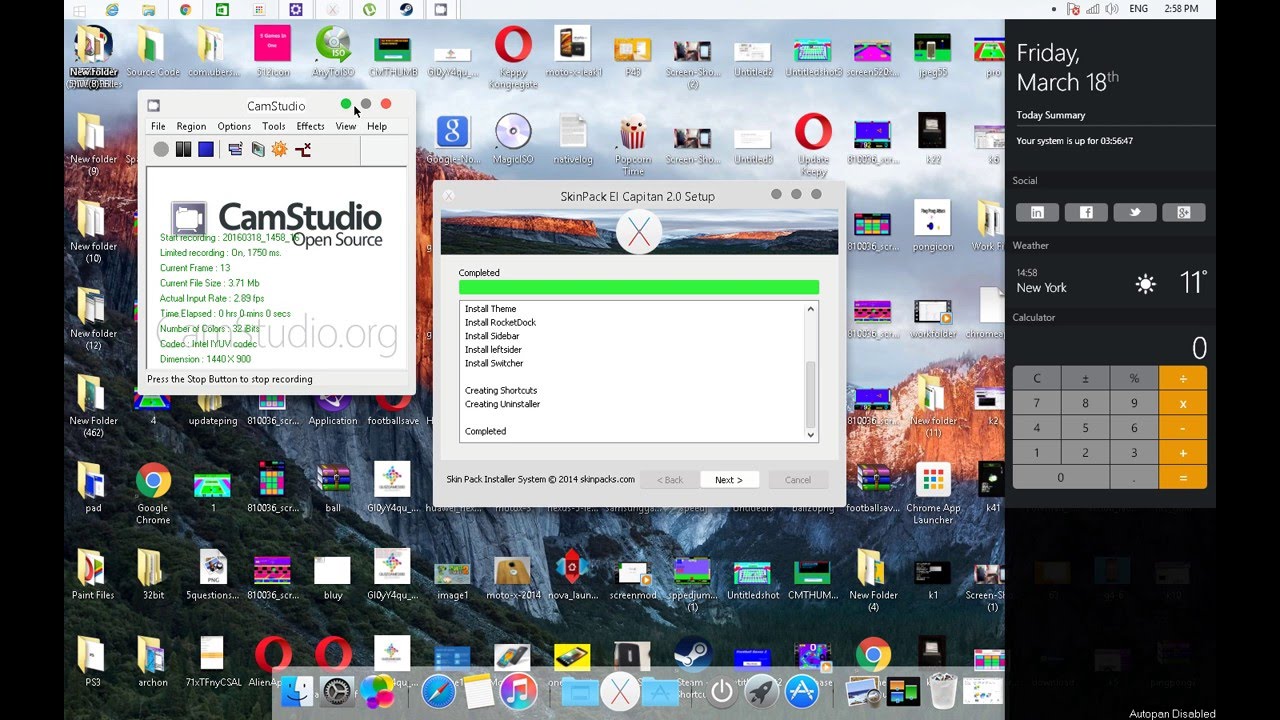Image resolution: width=1280 pixels, height=720 pixels.
Task: Open MagicISO desktop icon
Action: [513, 139]
